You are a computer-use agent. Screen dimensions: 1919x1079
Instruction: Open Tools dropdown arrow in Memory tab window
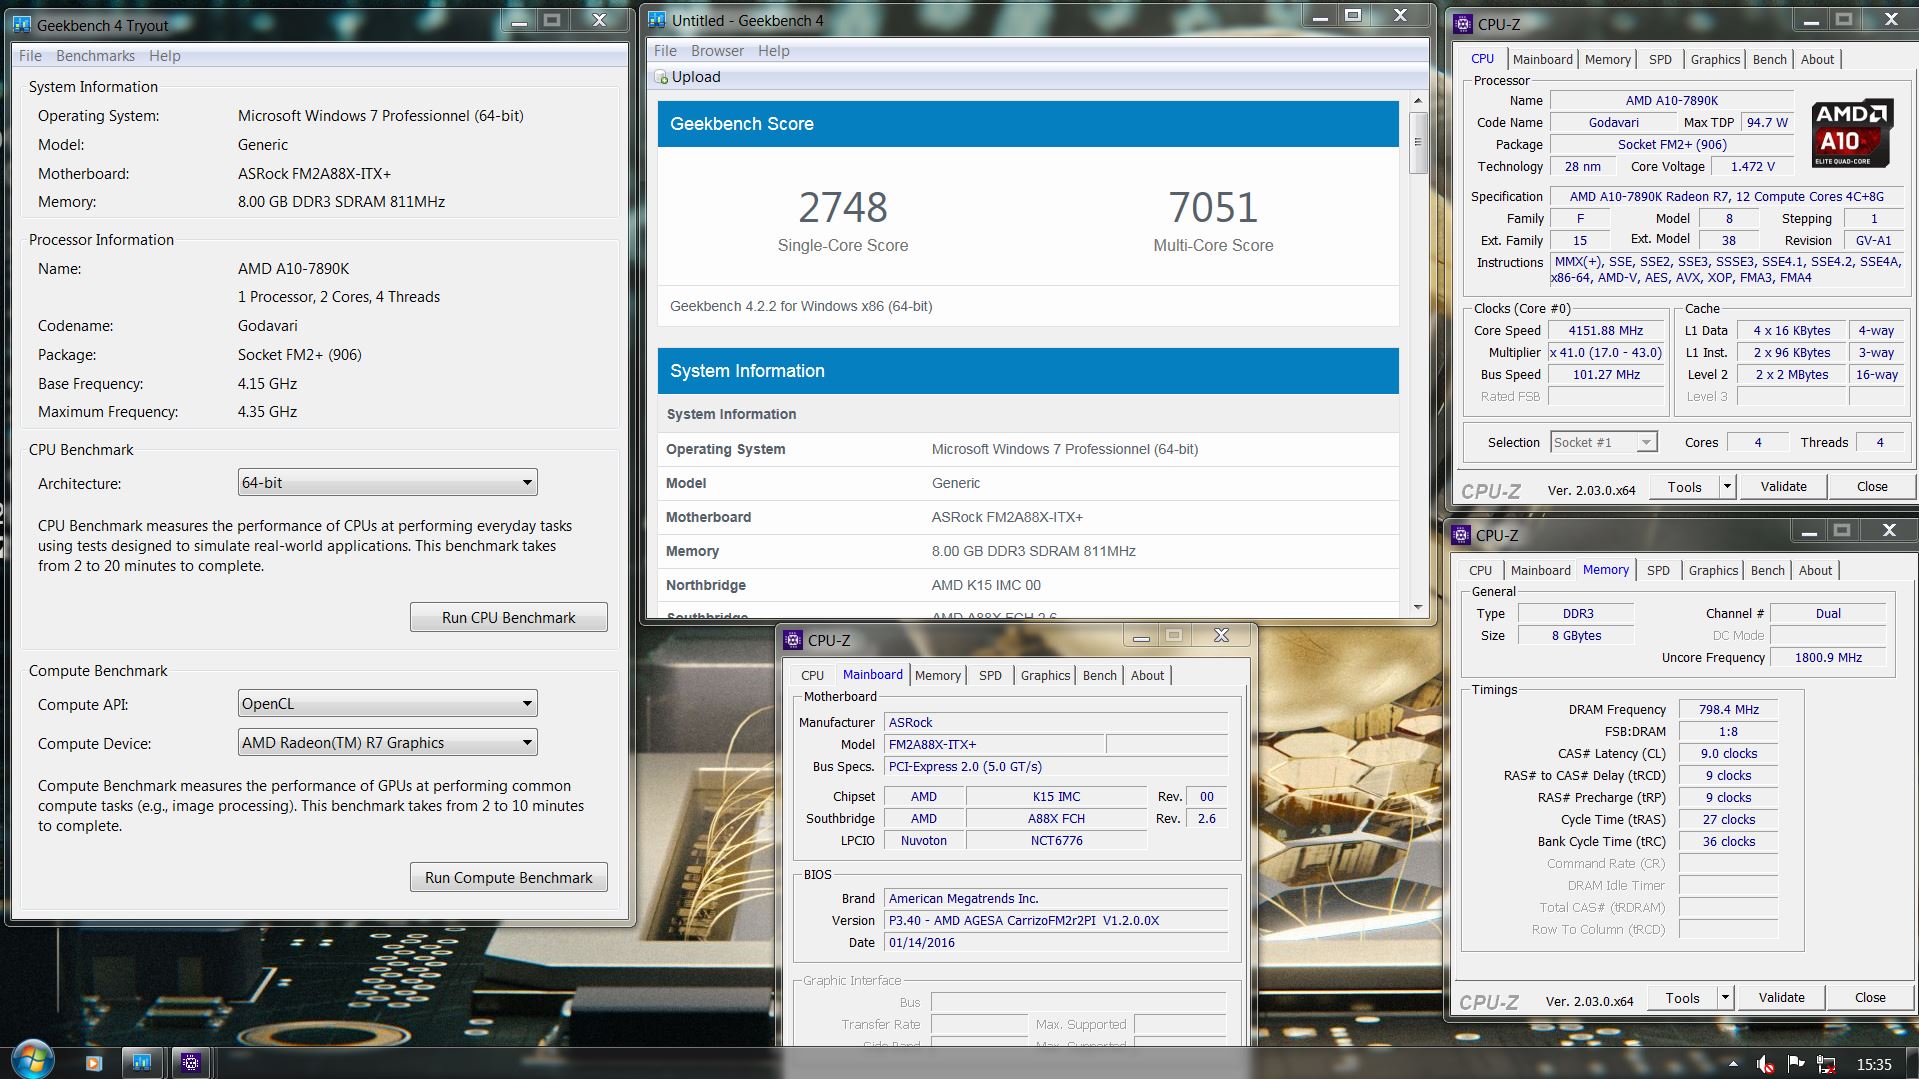pyautogui.click(x=1724, y=998)
